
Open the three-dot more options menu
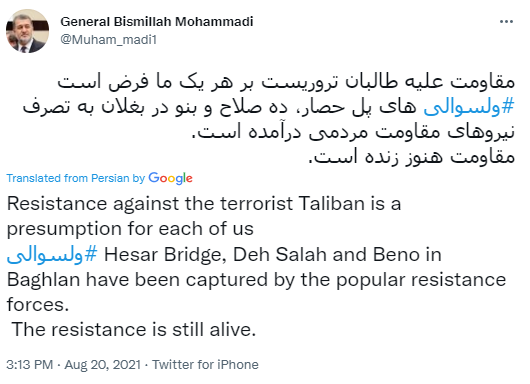point(506,22)
